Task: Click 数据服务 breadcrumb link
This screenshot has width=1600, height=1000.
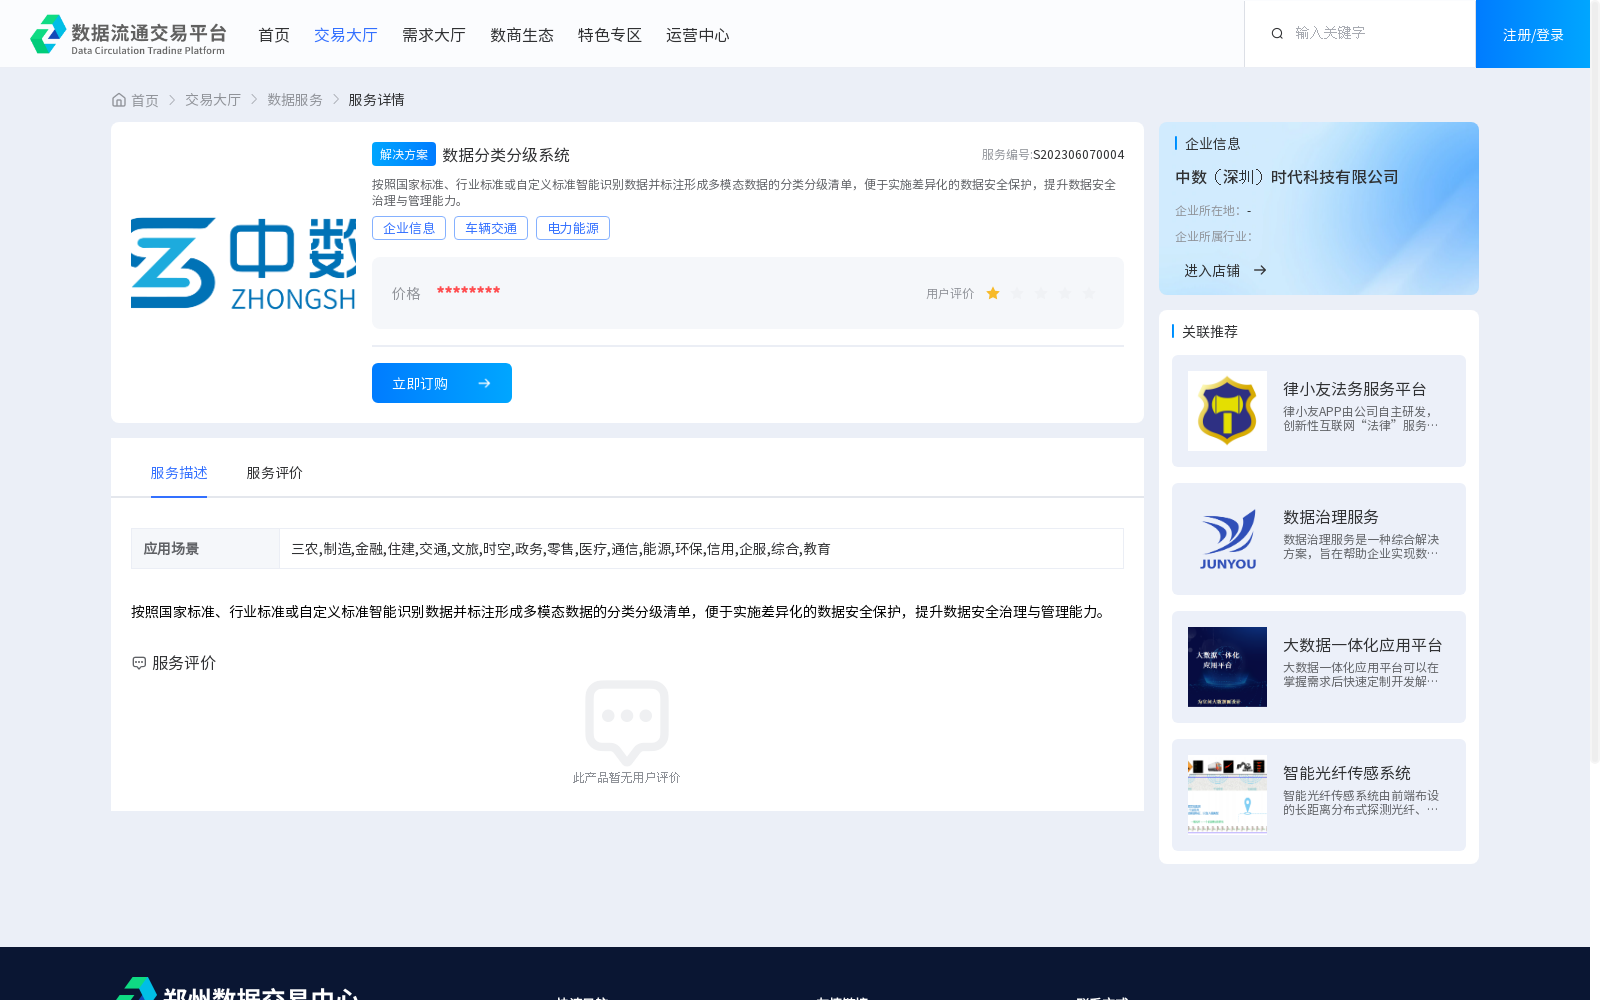Action: pos(295,100)
